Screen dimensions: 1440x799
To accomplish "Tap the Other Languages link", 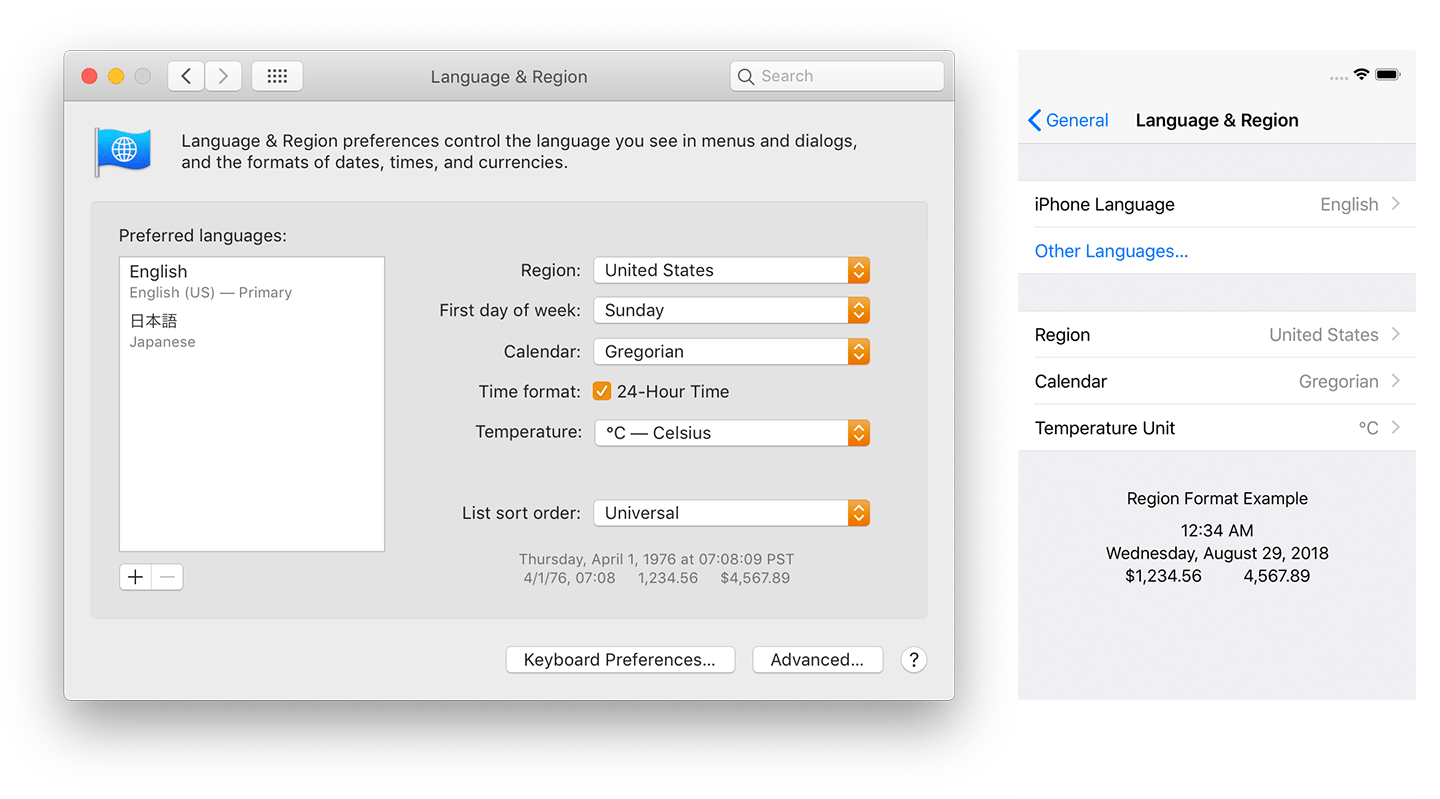I will tap(1111, 251).
